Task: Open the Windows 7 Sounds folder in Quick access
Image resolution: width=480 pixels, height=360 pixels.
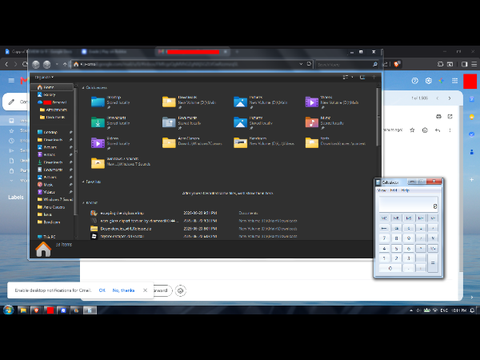Action: (98, 163)
